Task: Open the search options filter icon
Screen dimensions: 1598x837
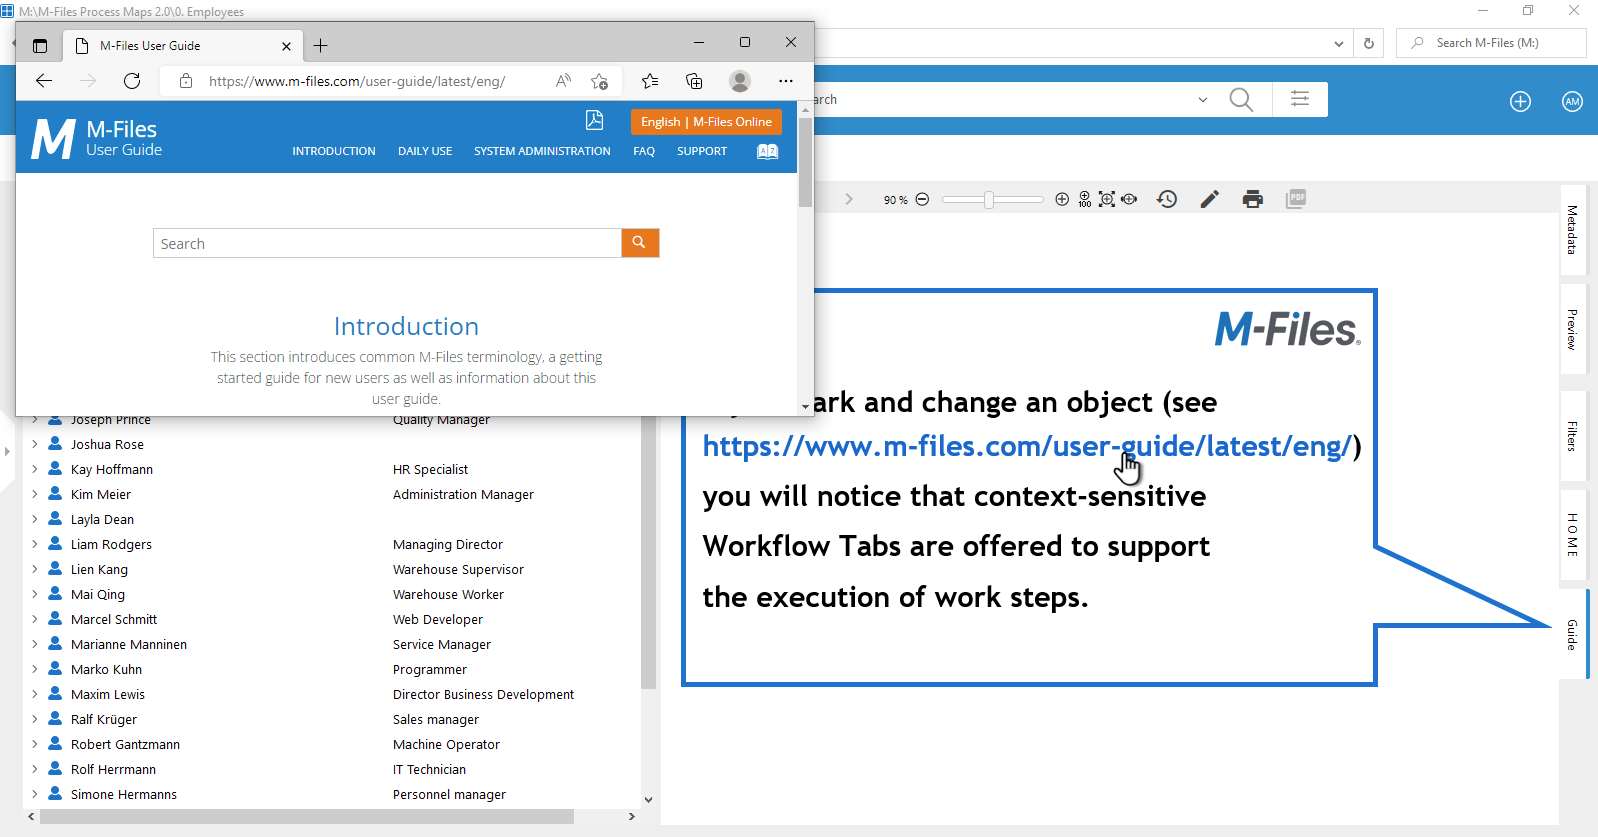Action: [x=1300, y=99]
